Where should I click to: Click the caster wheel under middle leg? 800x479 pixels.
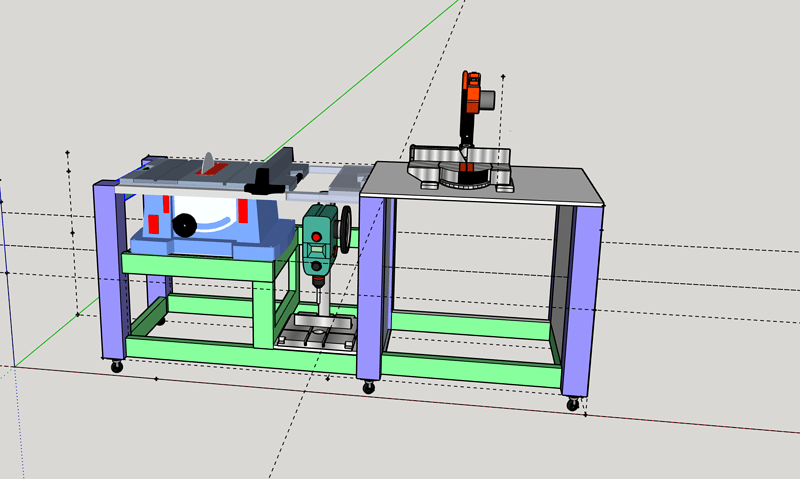click(x=369, y=388)
